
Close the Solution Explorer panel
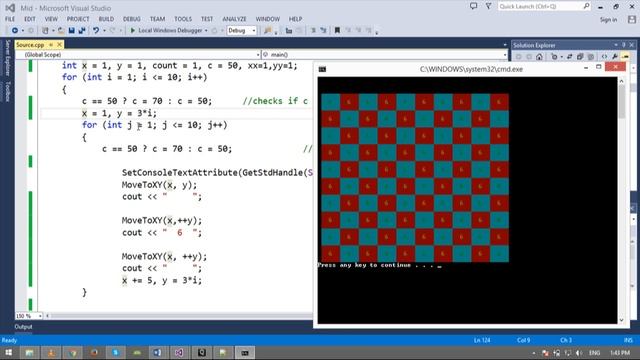pos(632,45)
